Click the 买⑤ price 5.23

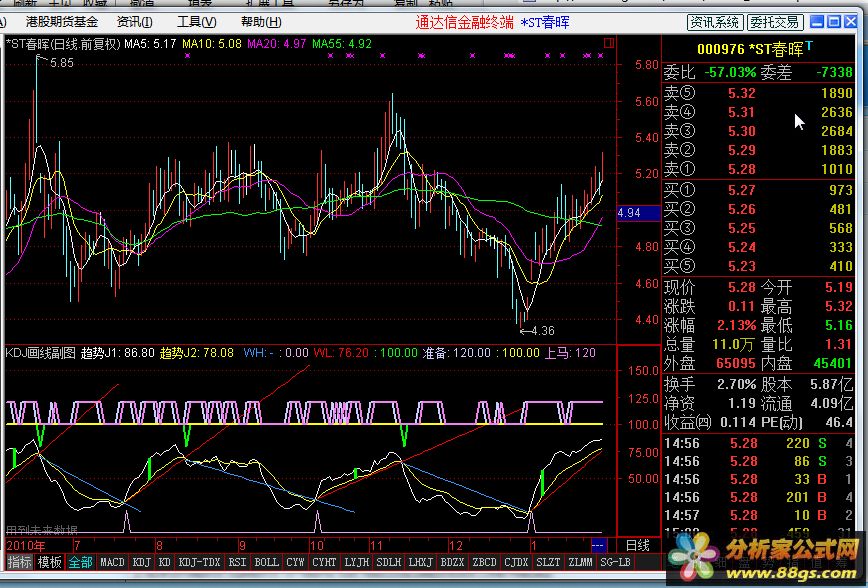coord(742,266)
